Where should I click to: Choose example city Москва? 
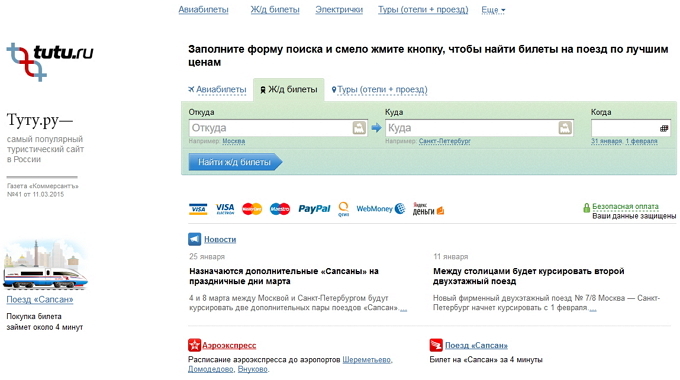(x=234, y=141)
